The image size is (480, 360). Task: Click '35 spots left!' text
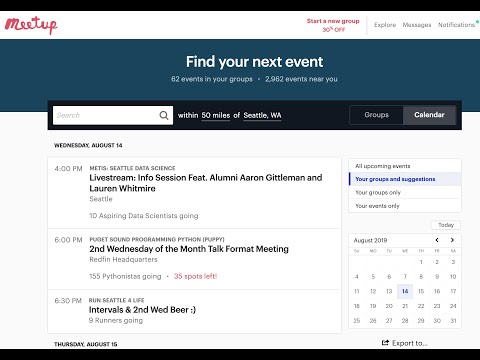195,276
